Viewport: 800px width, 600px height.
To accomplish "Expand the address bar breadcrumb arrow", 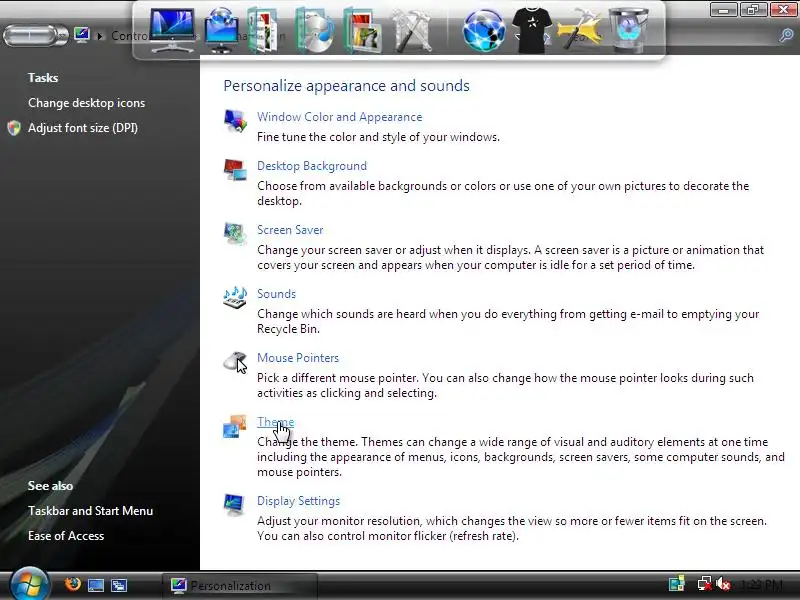I will tap(101, 36).
